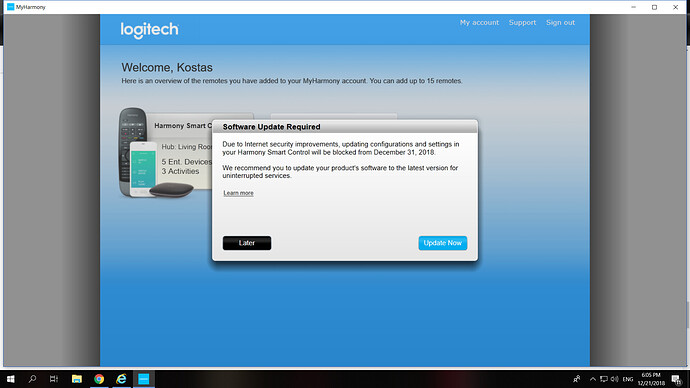The image size is (690, 388).
Task: Open File Explorer from the taskbar
Action: (x=77, y=379)
